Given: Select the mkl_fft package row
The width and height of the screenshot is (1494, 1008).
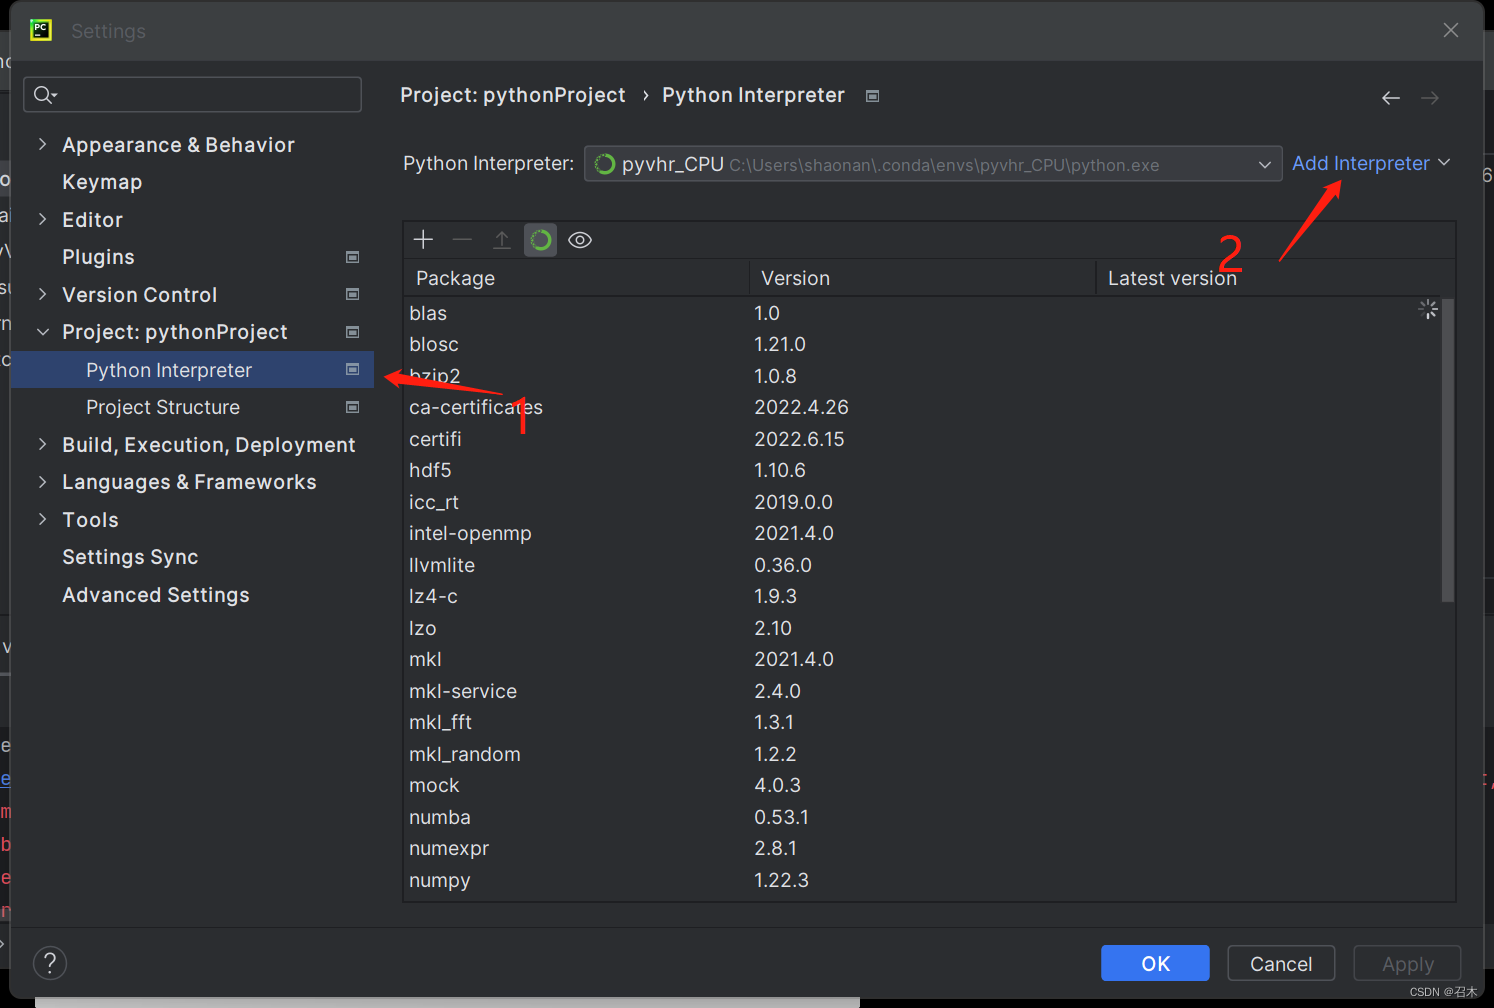Looking at the screenshot, I should pyautogui.click(x=920, y=722).
